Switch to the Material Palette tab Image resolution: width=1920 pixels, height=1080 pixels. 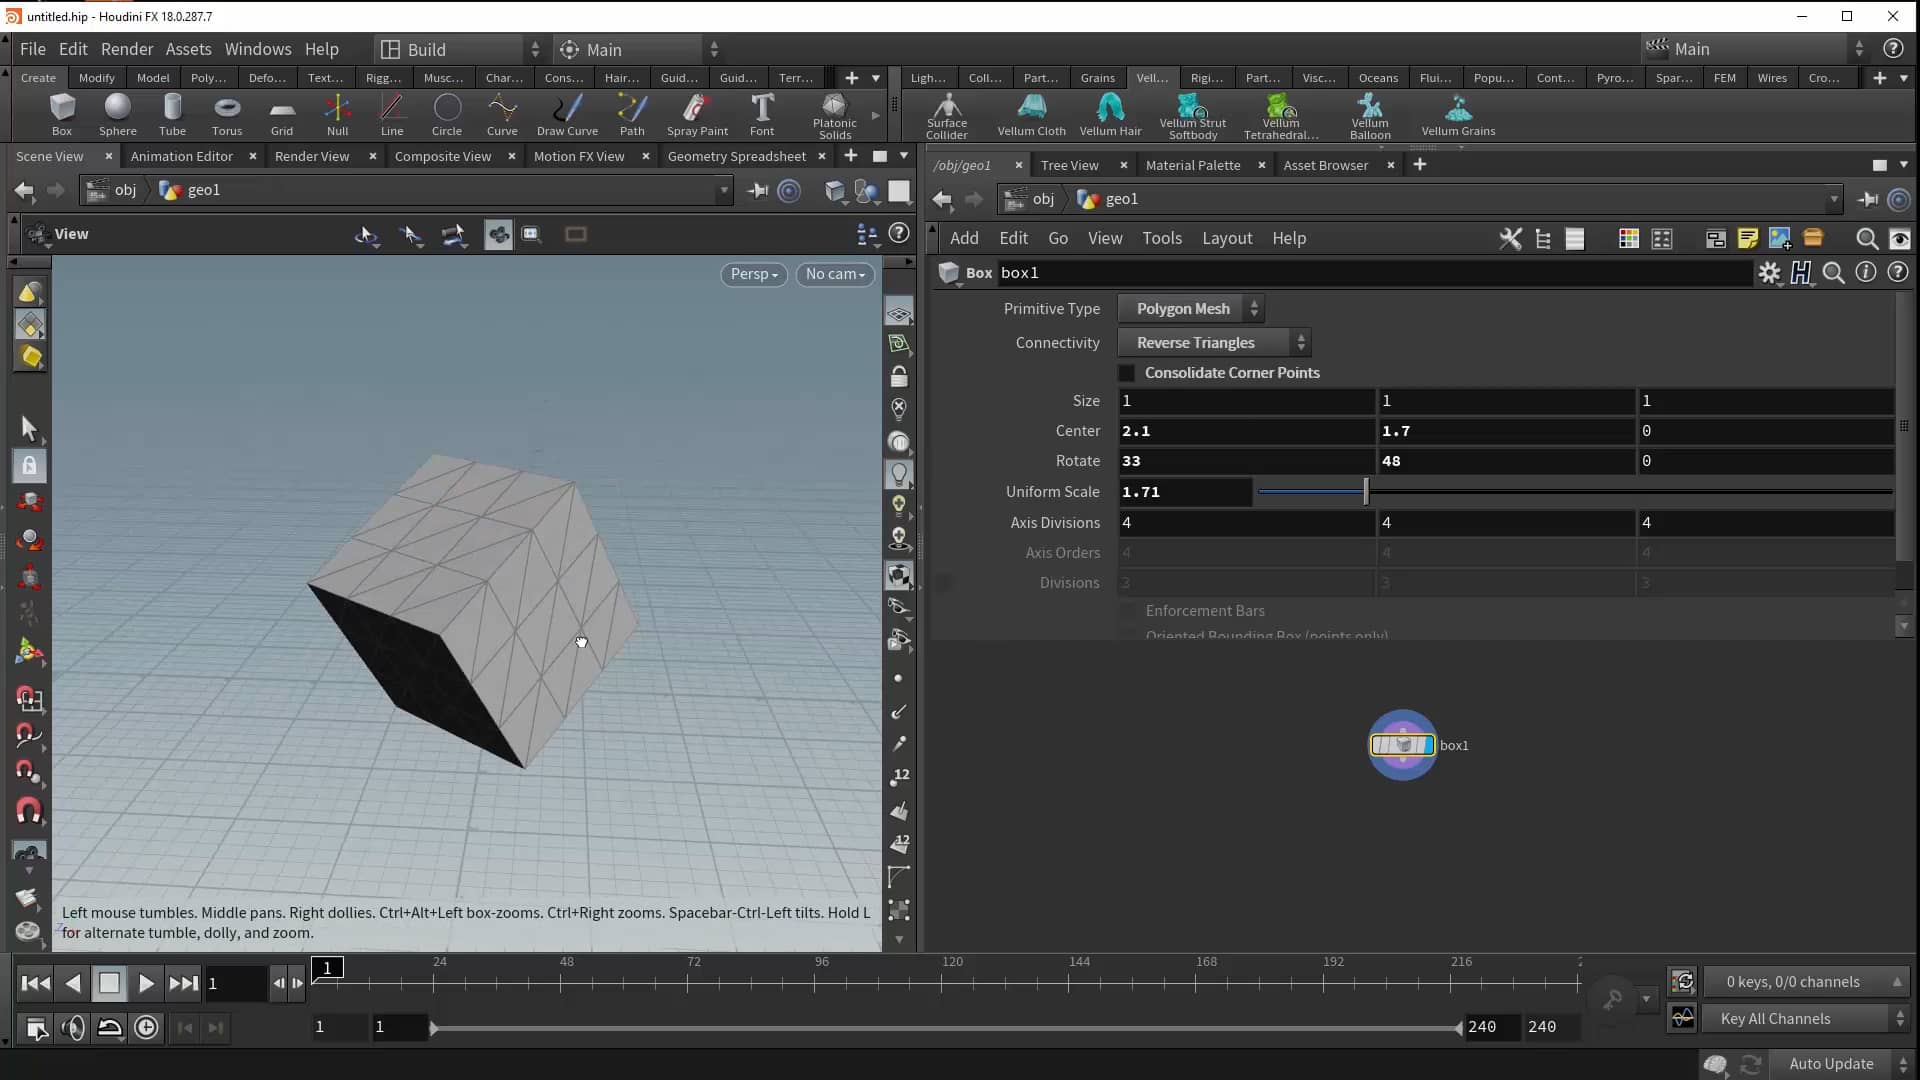click(1192, 165)
